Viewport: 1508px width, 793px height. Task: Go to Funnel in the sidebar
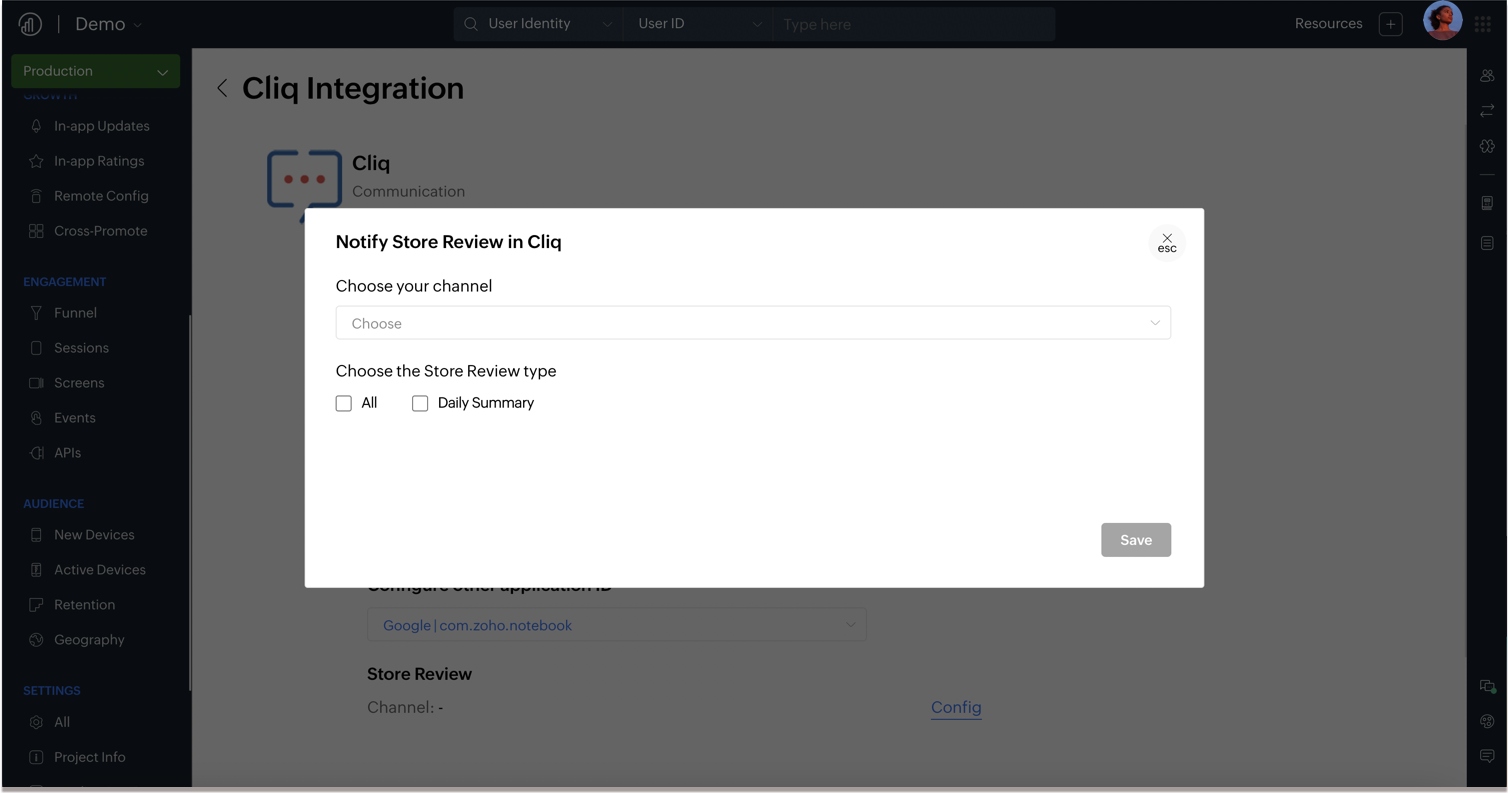76,313
